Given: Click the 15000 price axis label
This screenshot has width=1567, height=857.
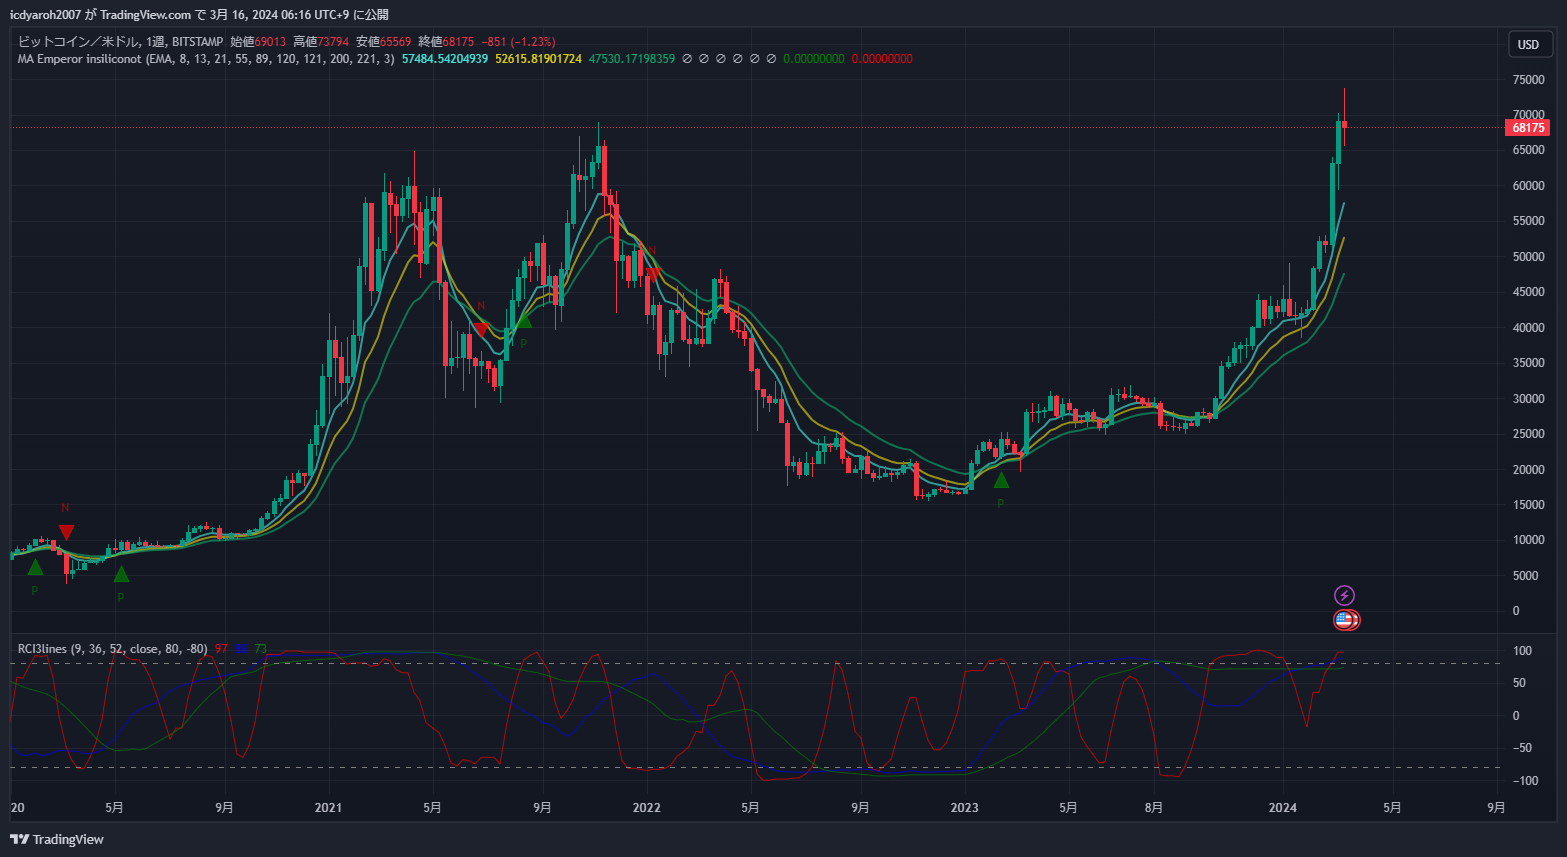Looking at the screenshot, I should pyautogui.click(x=1528, y=505).
